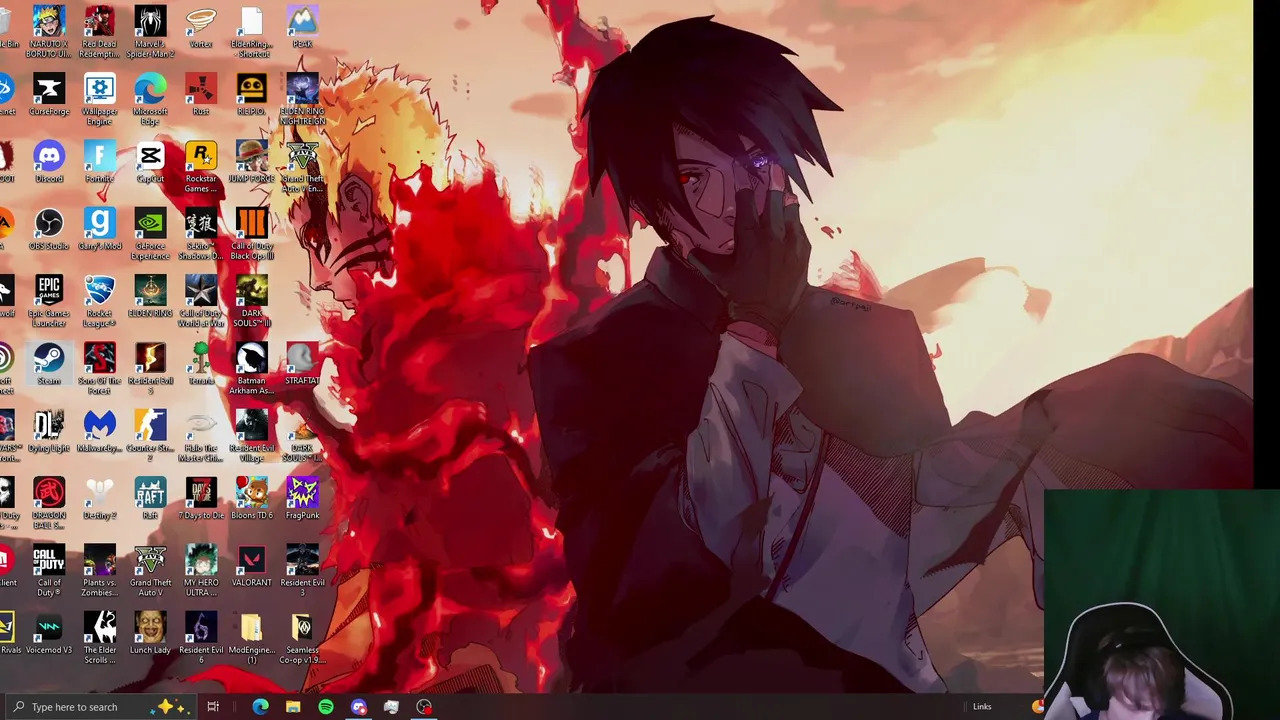Select Marvel's Spider-Man 2 icon
Viewport: 1280px width, 720px height.
tap(150, 30)
